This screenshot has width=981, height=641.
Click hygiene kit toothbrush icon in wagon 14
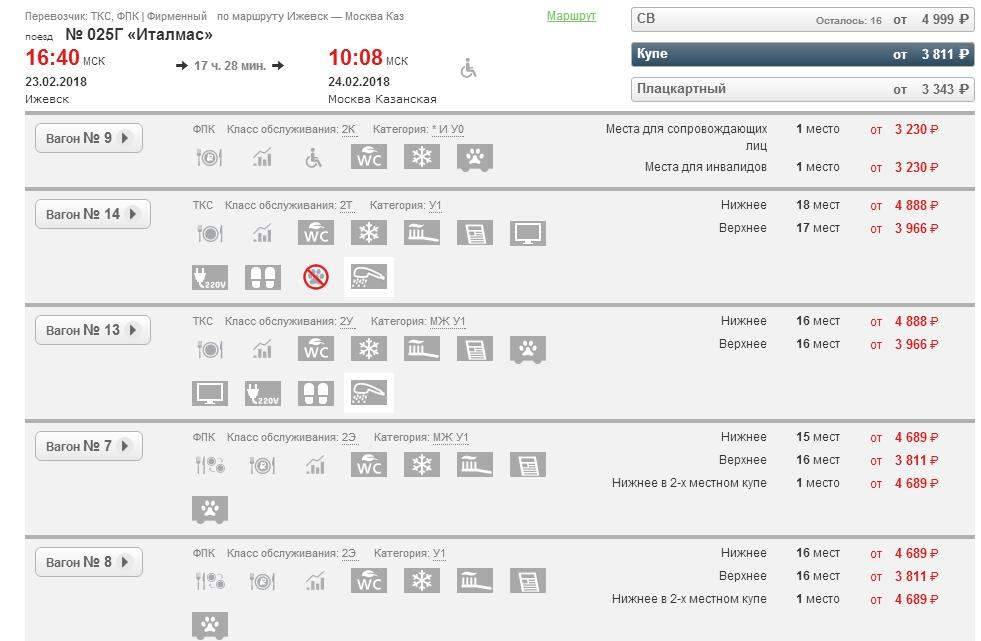(422, 233)
